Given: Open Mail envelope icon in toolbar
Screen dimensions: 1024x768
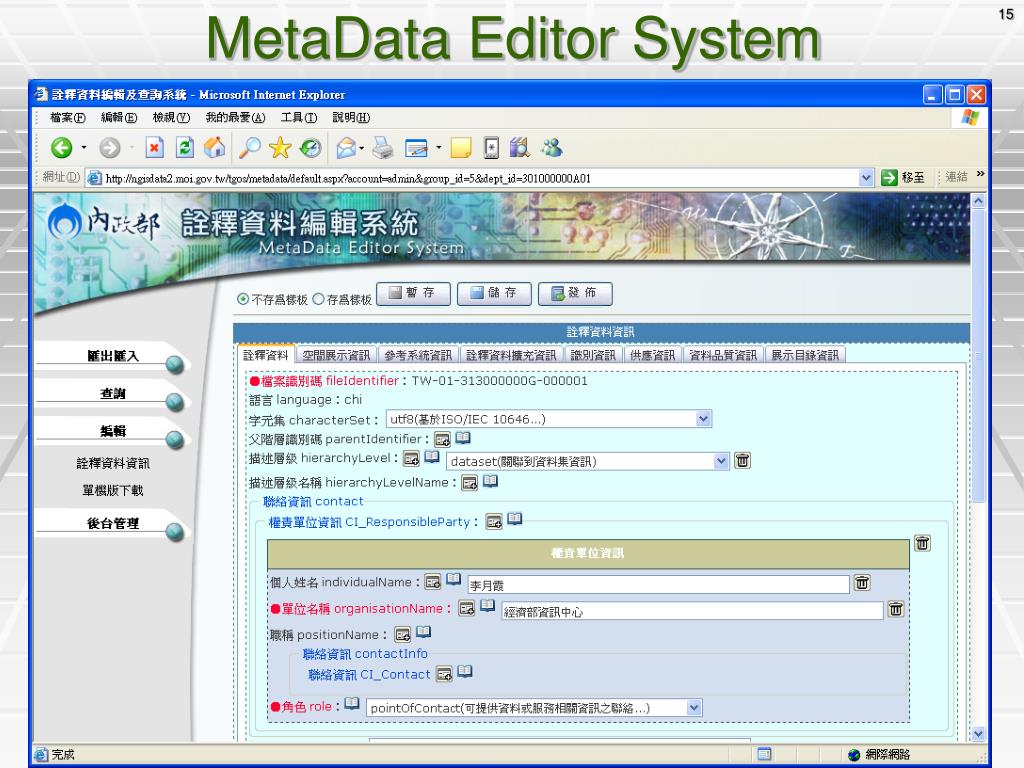Looking at the screenshot, I should pos(346,148).
